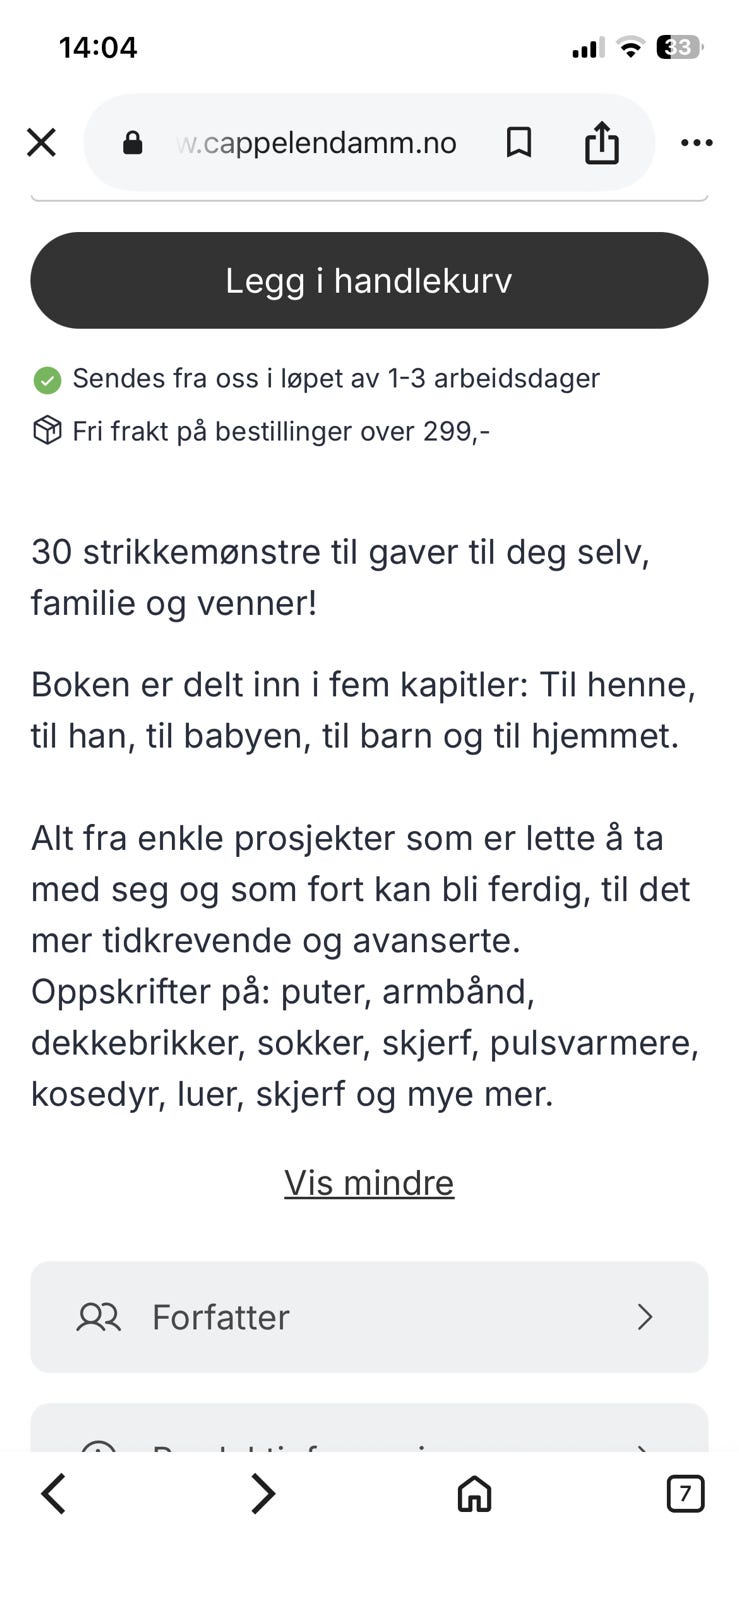Open the Forfatter section row

pyautogui.click(x=369, y=1317)
